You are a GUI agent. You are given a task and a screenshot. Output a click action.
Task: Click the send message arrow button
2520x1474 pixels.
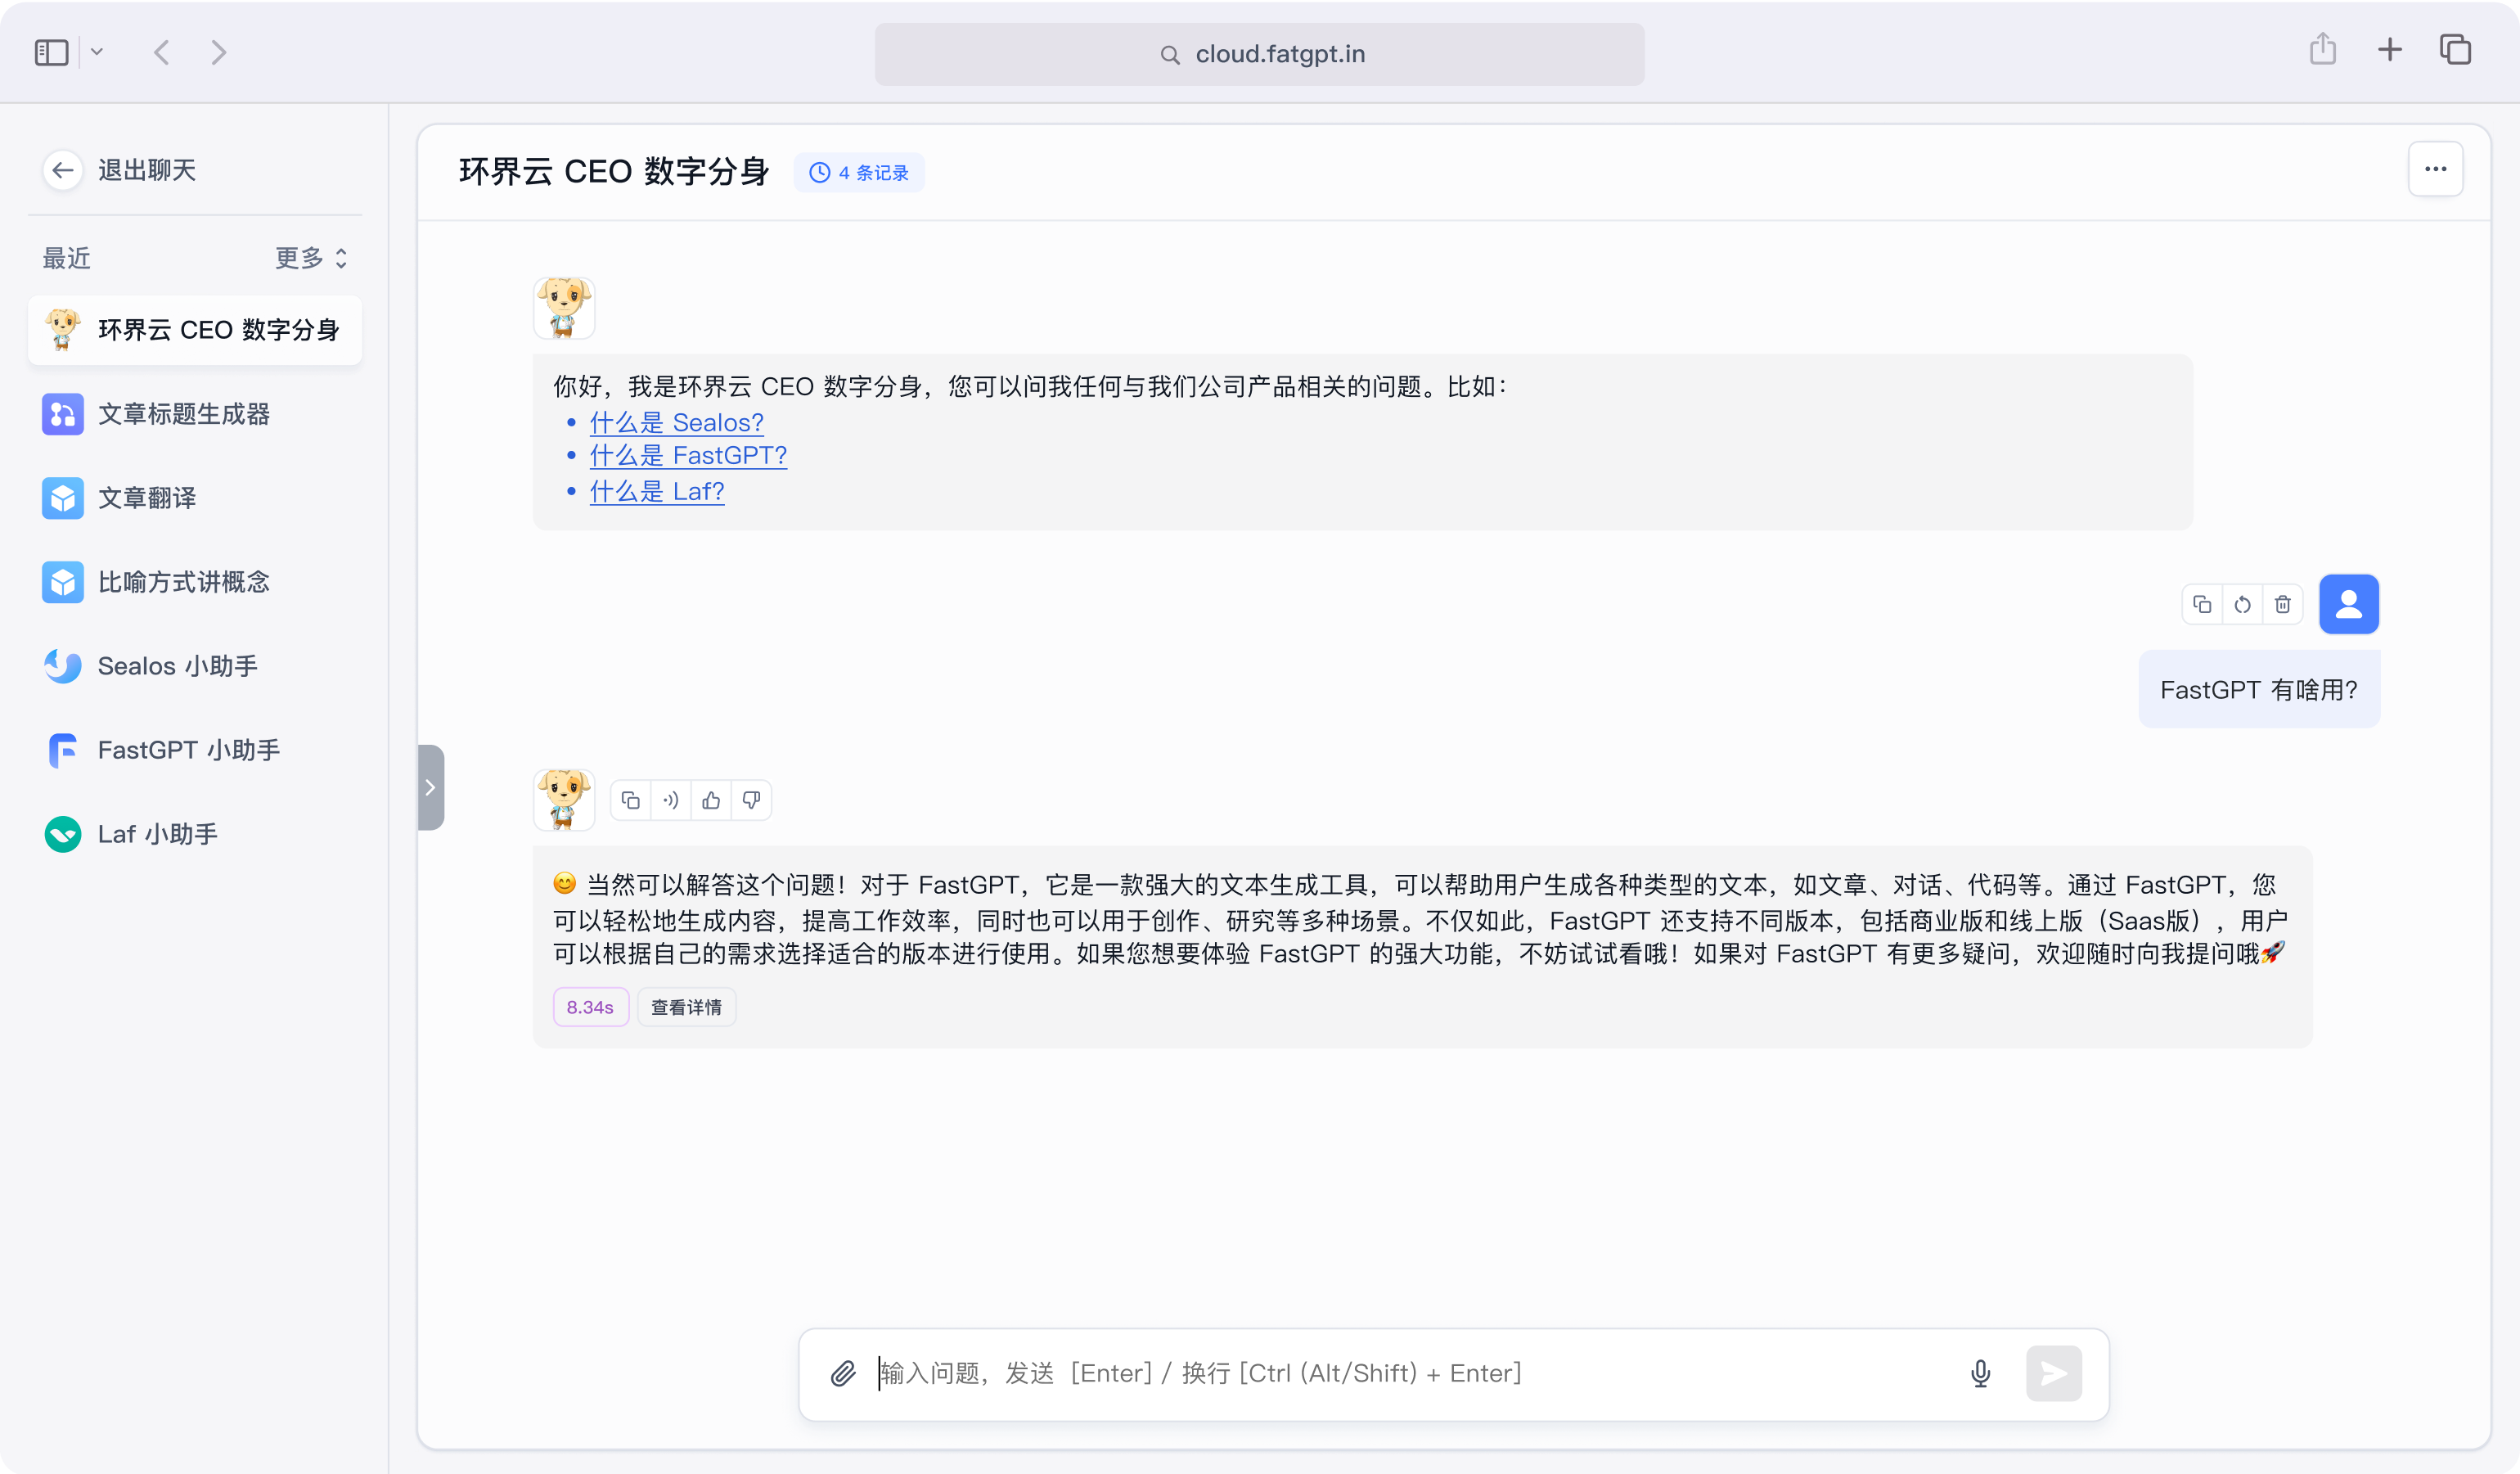click(x=2054, y=1373)
